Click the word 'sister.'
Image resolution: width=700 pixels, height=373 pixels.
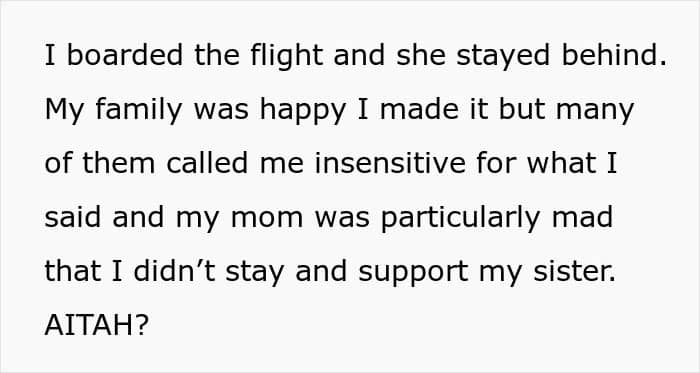coord(575,273)
